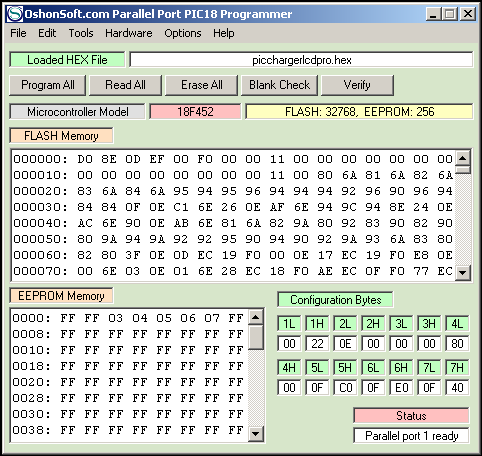Screen dimensions: 482x456
Task: Click the Verify button
Action: pyautogui.click(x=357, y=85)
